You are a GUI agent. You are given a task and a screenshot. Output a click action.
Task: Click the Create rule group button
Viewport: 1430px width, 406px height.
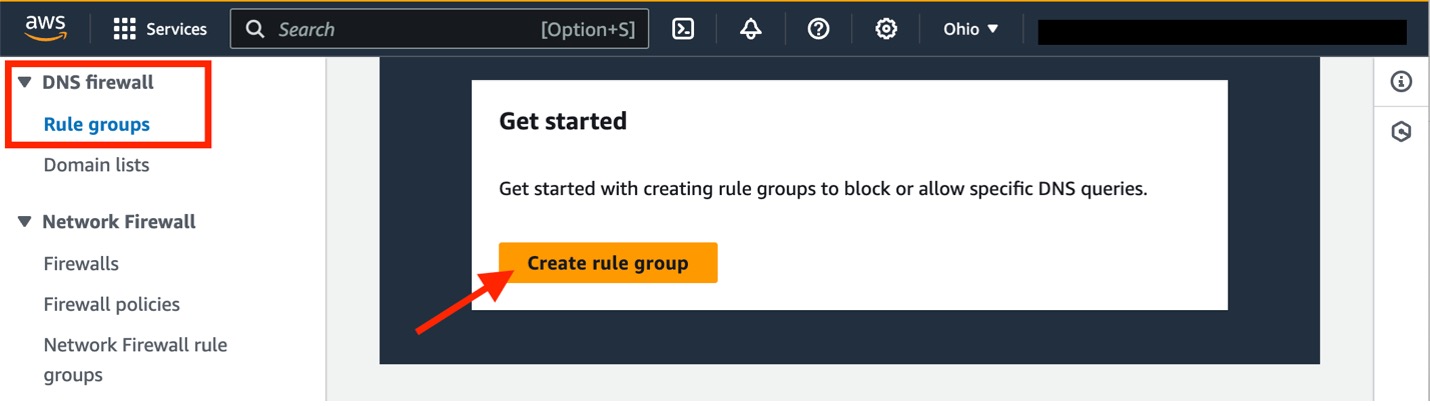pyautogui.click(x=608, y=263)
